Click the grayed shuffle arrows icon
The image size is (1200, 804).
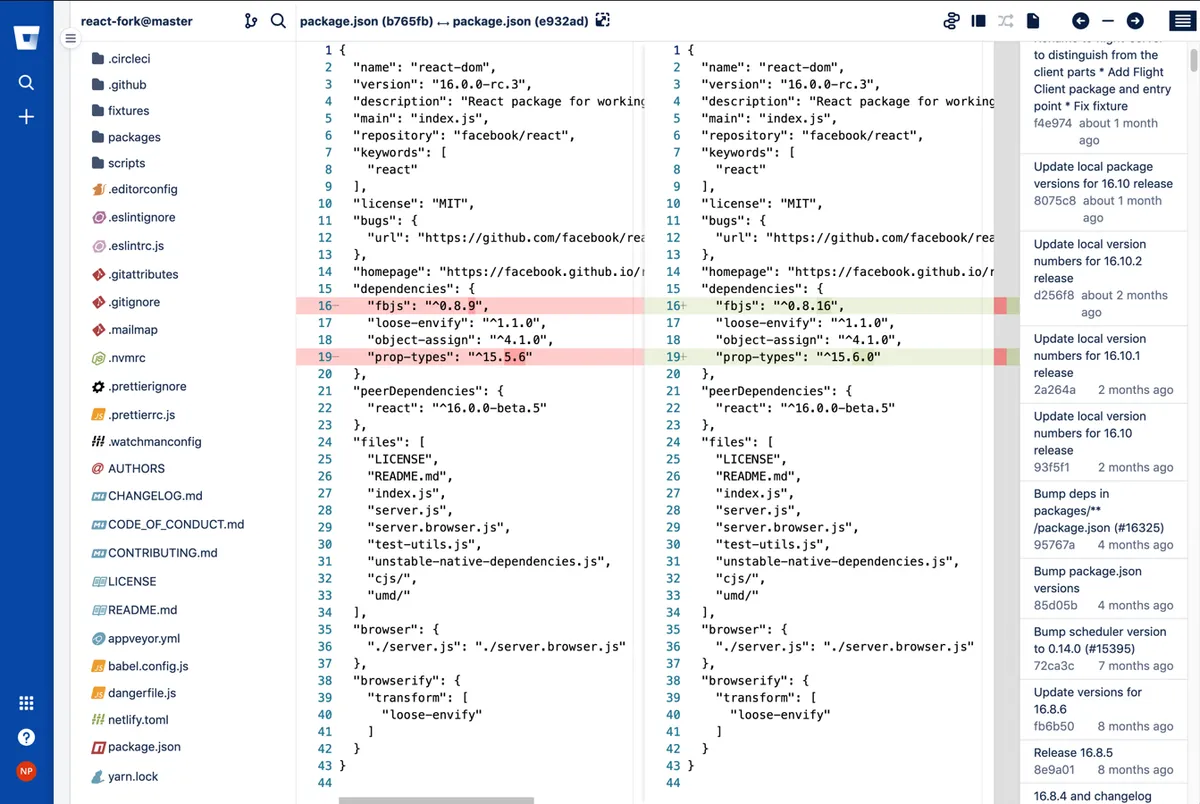point(1006,21)
